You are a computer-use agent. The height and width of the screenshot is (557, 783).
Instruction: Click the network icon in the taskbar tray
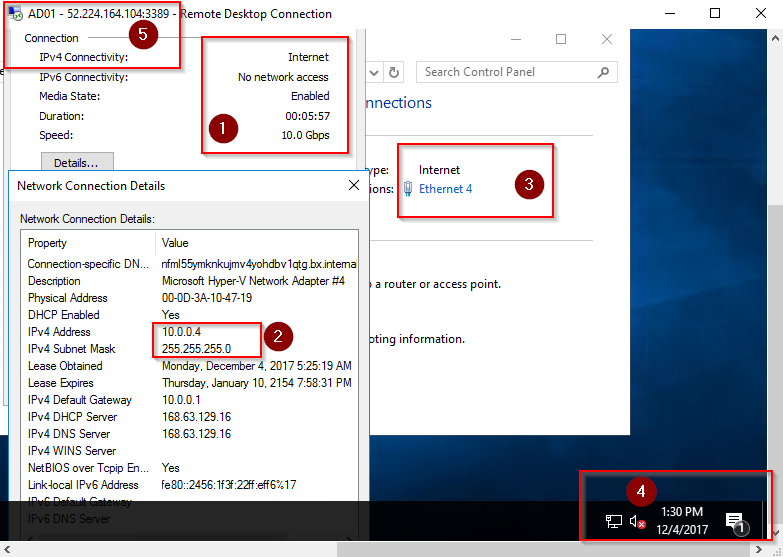click(x=614, y=522)
